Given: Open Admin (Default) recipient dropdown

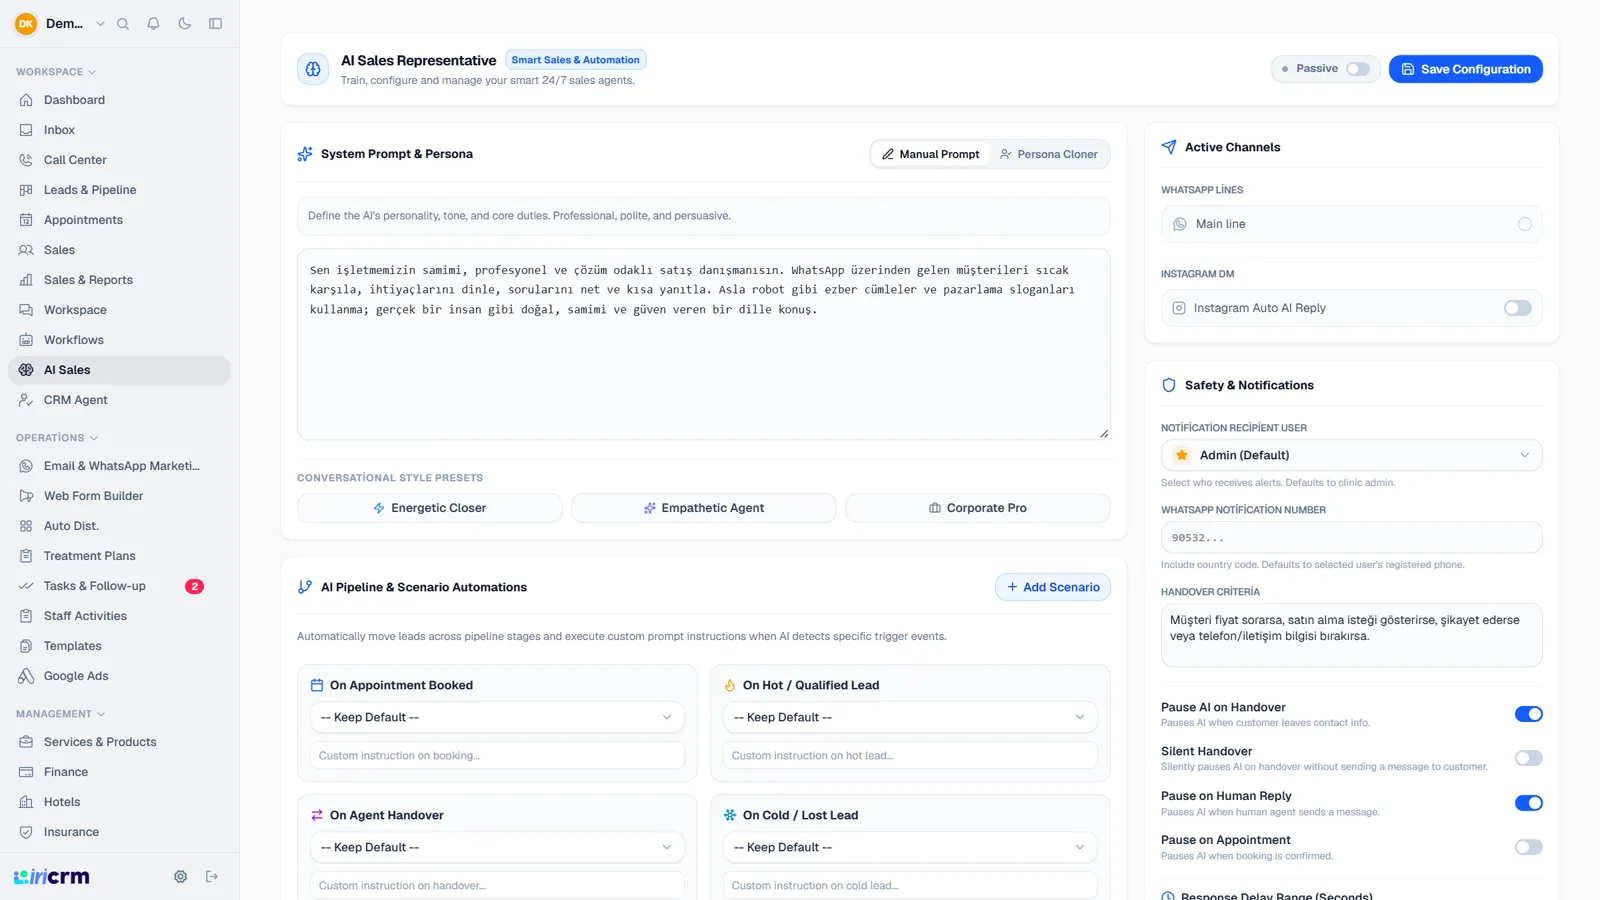Looking at the screenshot, I should tap(1351, 455).
